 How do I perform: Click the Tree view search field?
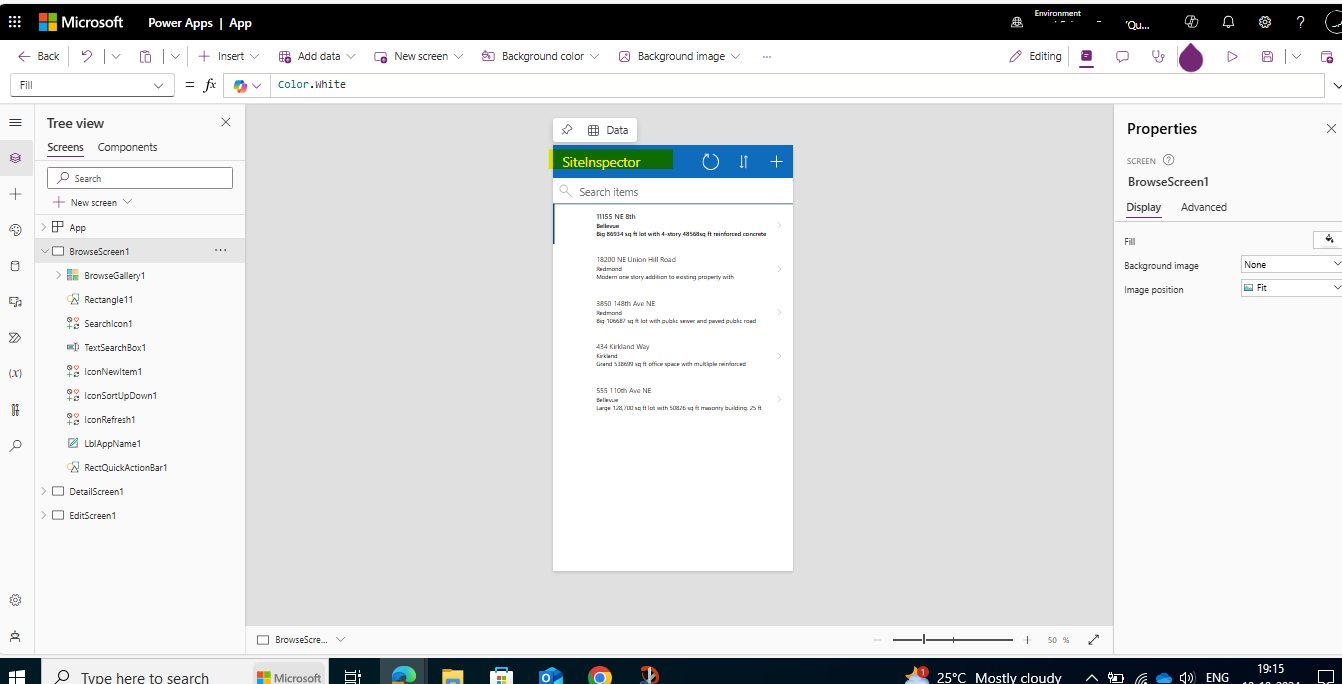[140, 178]
